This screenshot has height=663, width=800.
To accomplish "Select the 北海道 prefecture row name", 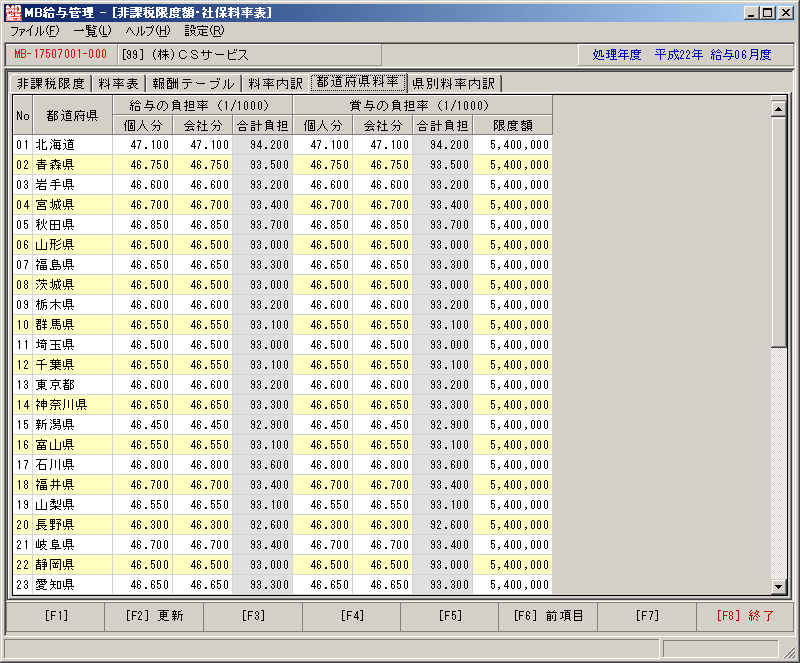I will (72, 145).
